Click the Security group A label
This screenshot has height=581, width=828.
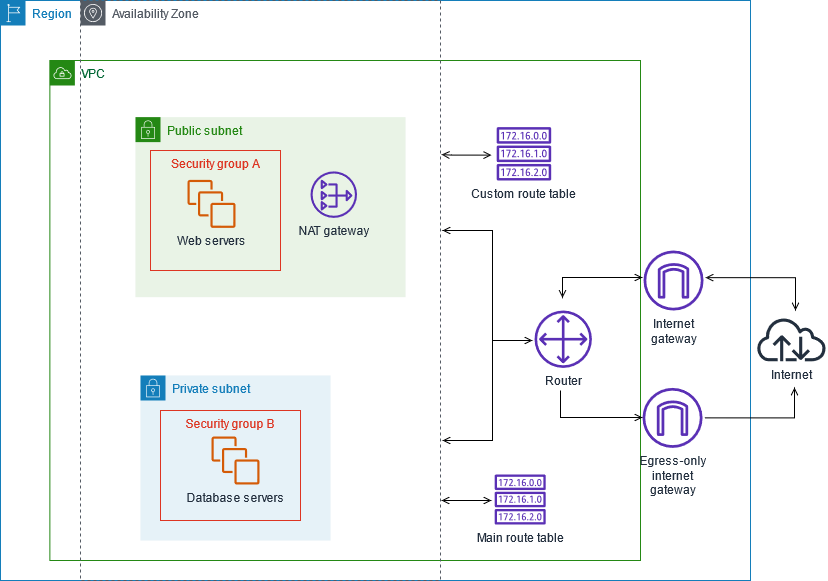coord(215,164)
